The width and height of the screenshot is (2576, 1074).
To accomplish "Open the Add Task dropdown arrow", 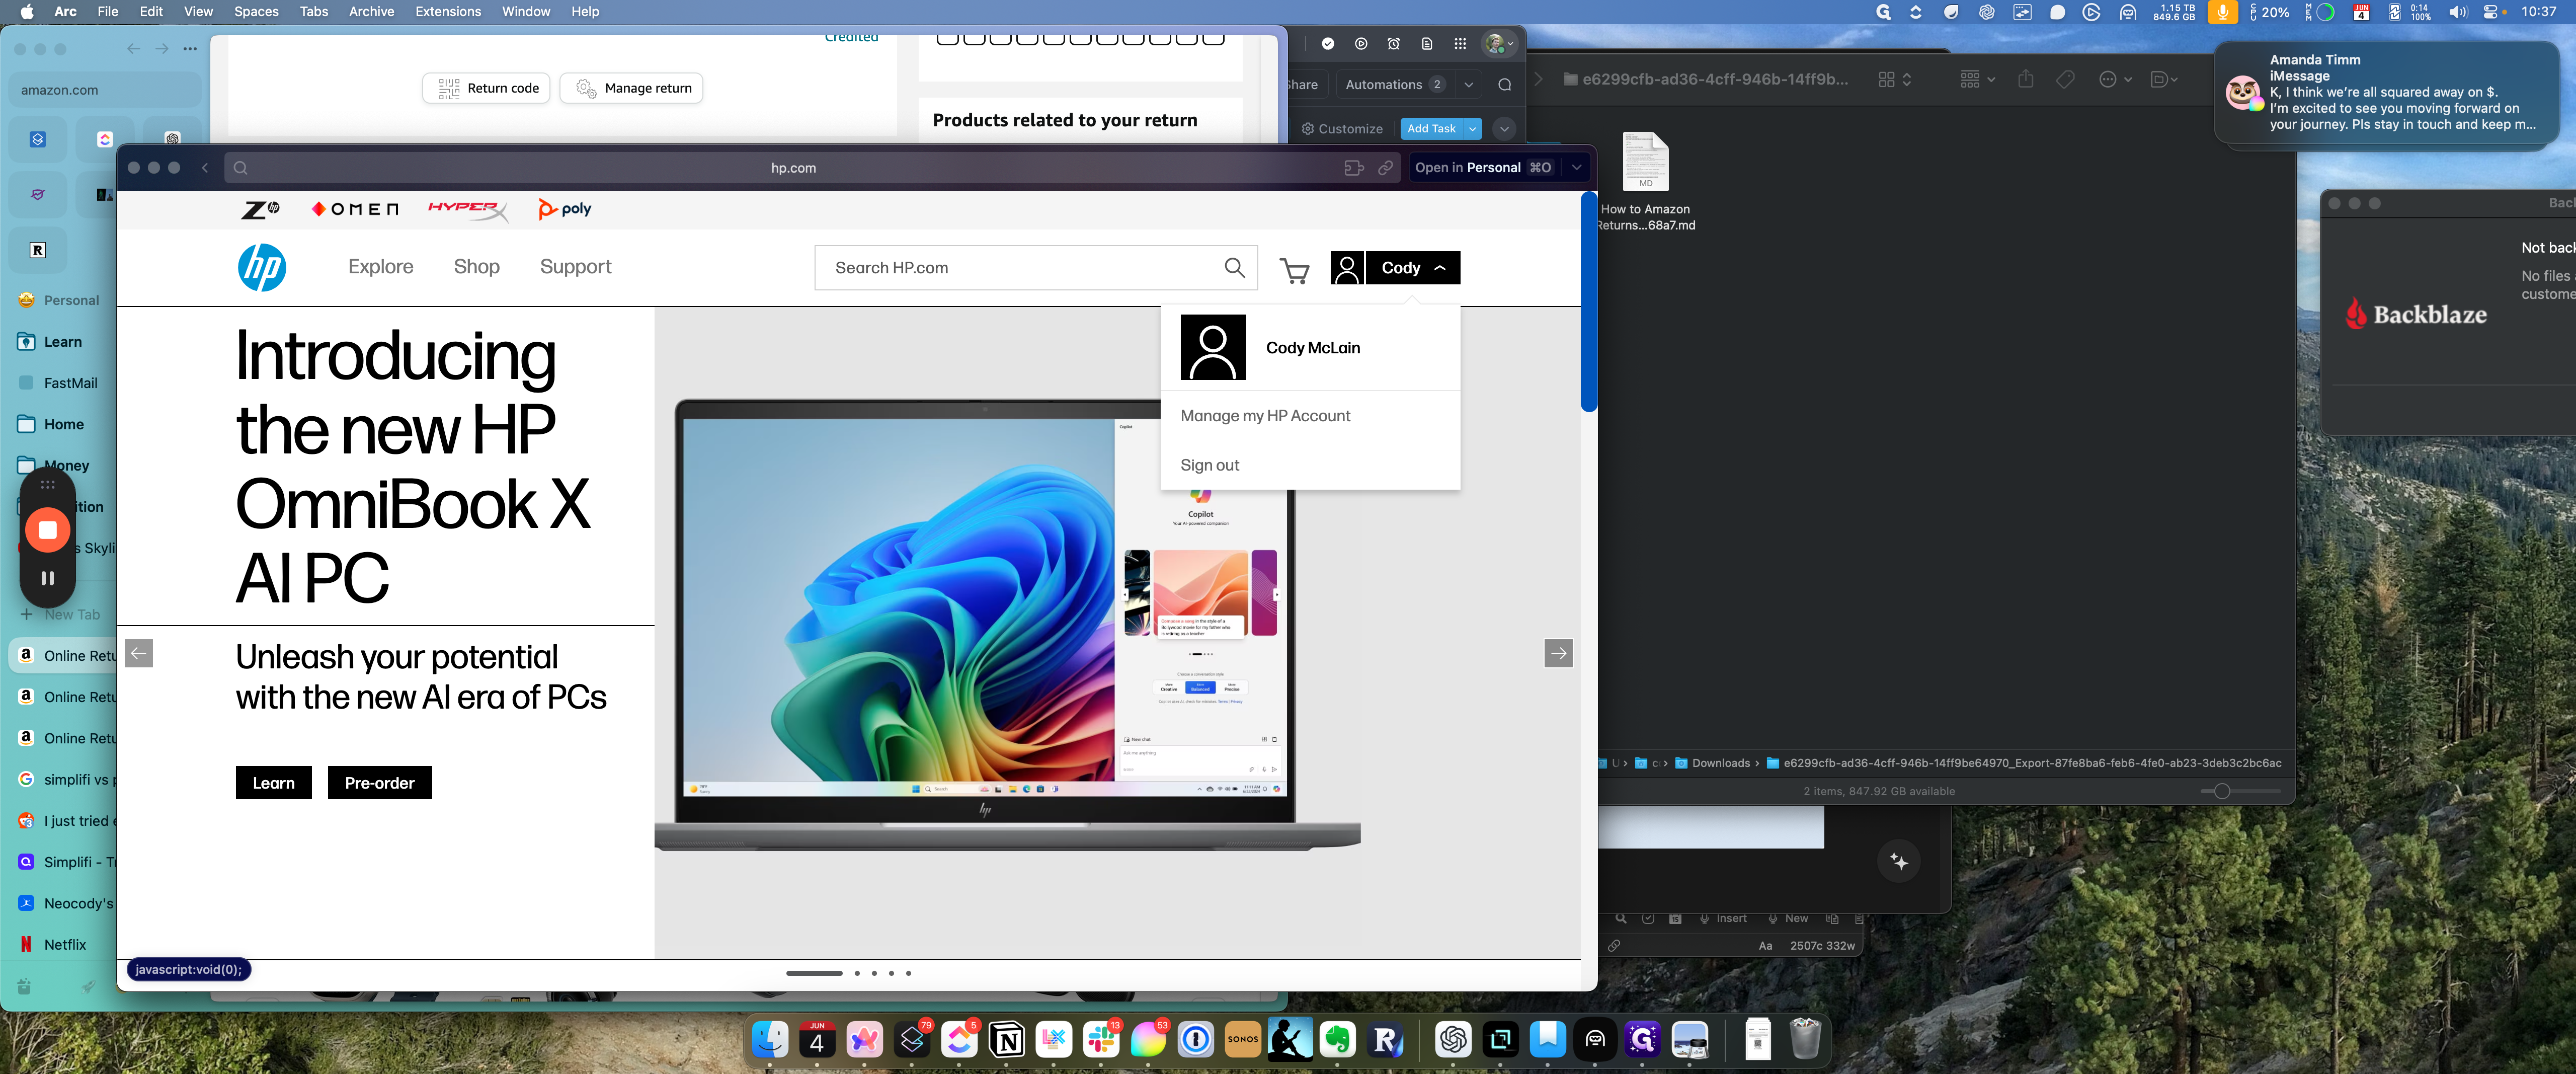I will (1472, 129).
